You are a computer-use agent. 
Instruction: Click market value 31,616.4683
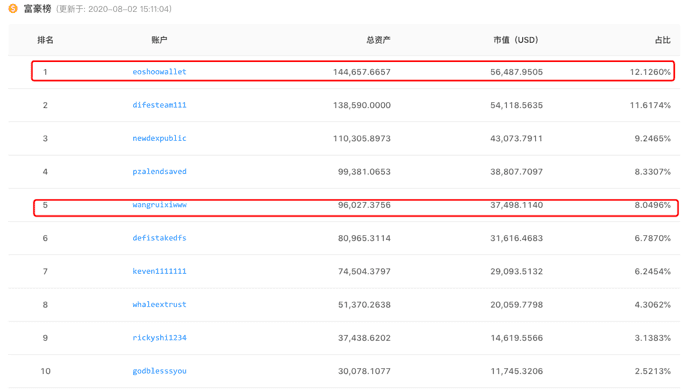(x=516, y=238)
